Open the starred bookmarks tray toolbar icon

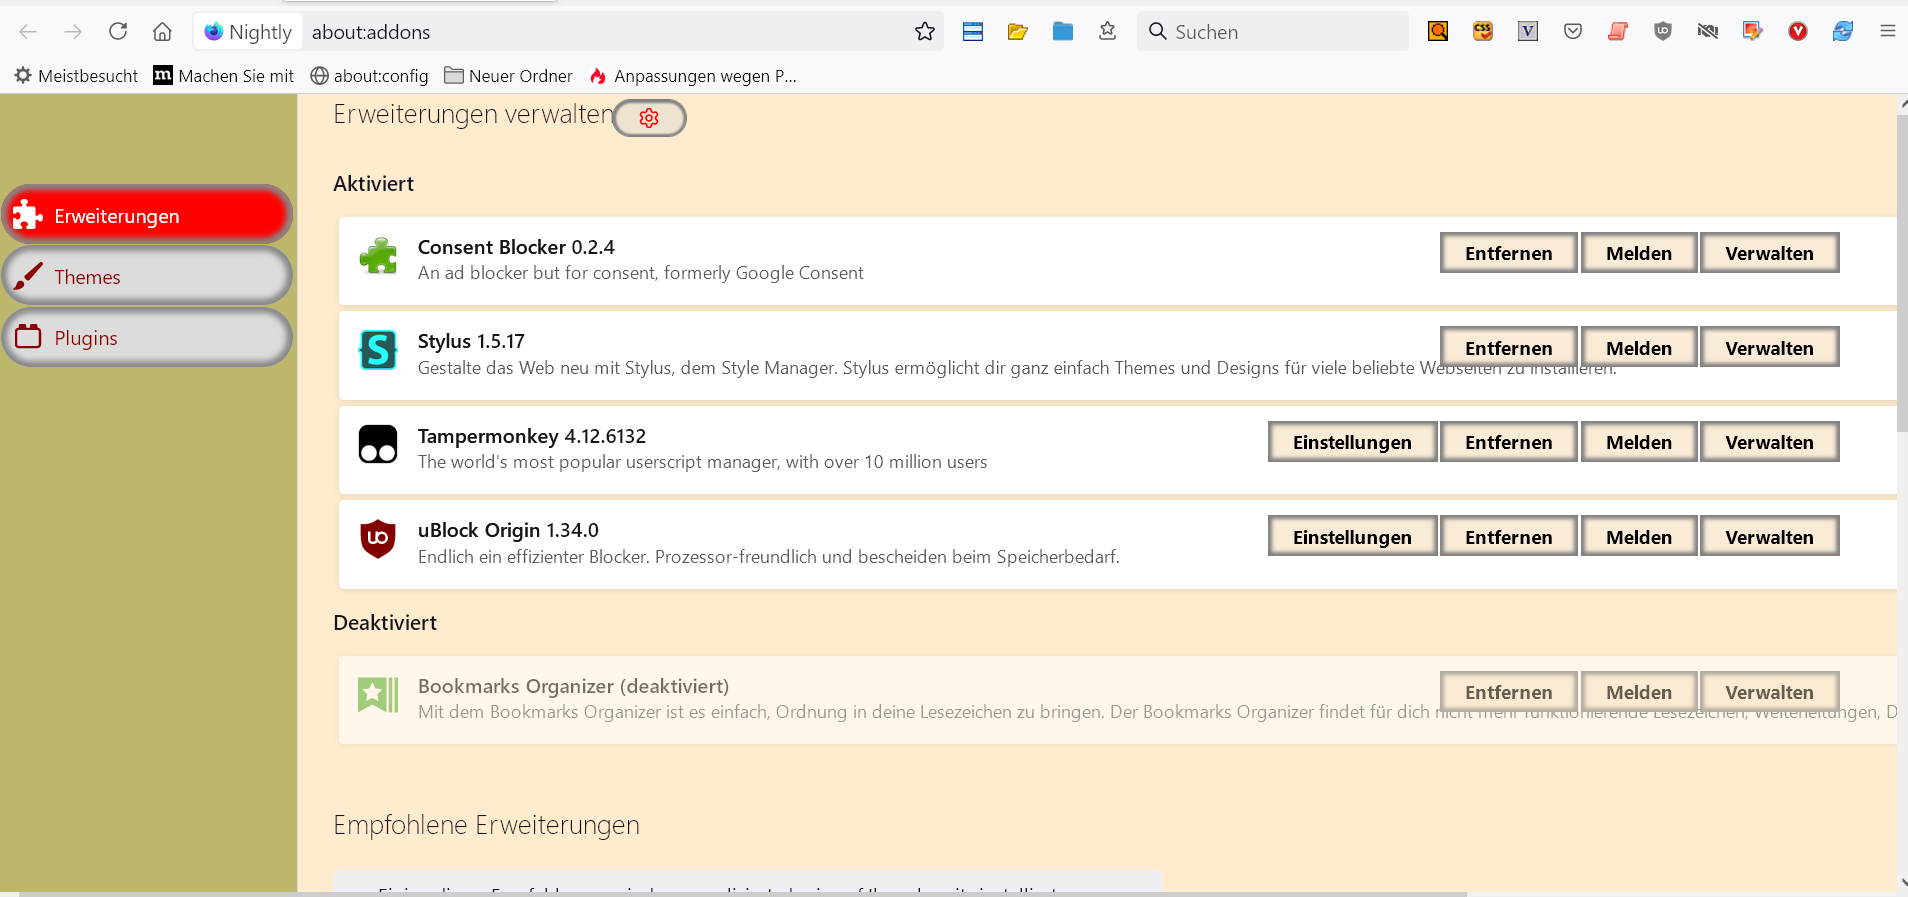pos(1108,32)
